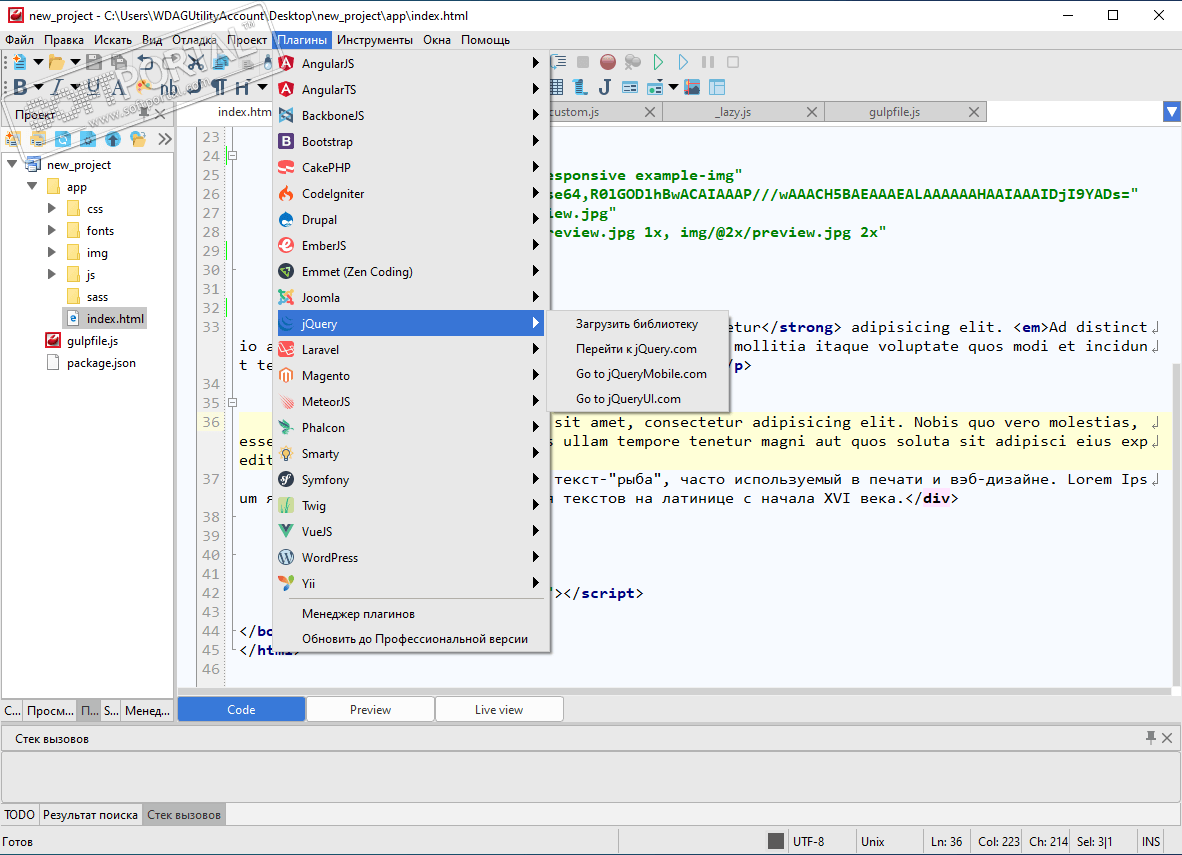
Task: Click the insert table grid icon
Action: tap(556, 88)
